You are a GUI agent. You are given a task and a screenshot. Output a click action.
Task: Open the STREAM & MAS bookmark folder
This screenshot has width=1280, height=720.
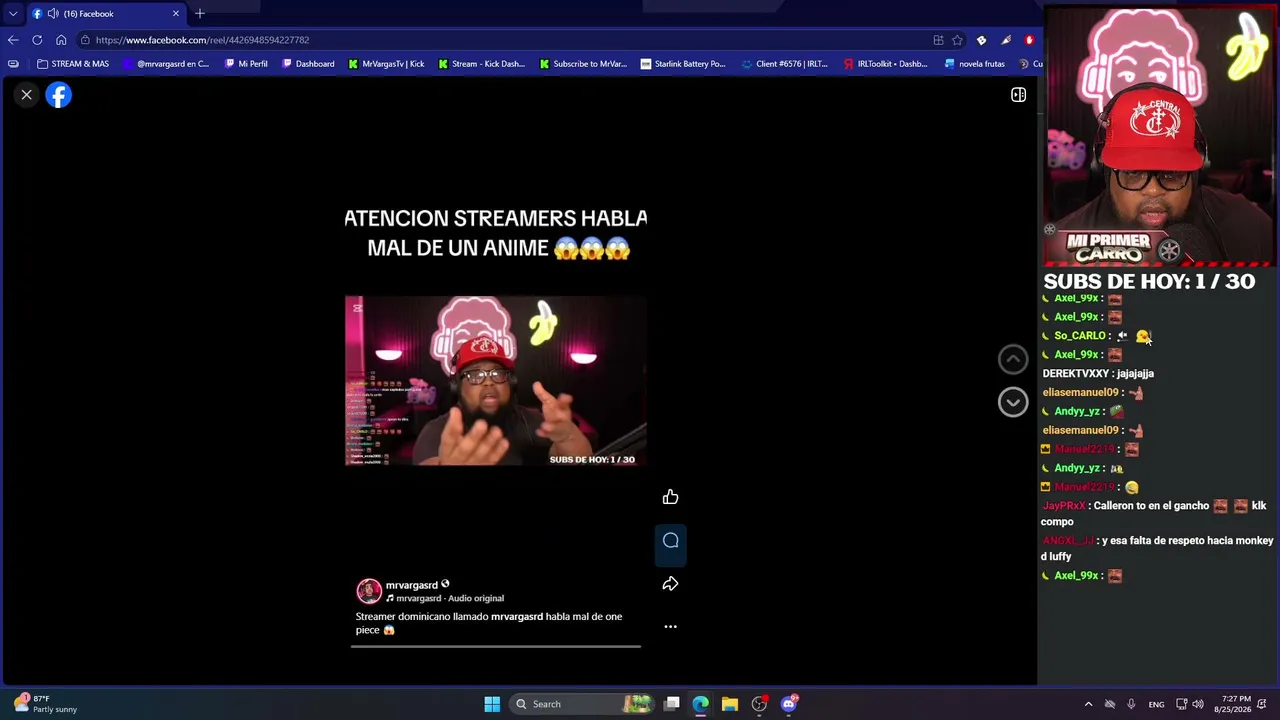[x=73, y=64]
